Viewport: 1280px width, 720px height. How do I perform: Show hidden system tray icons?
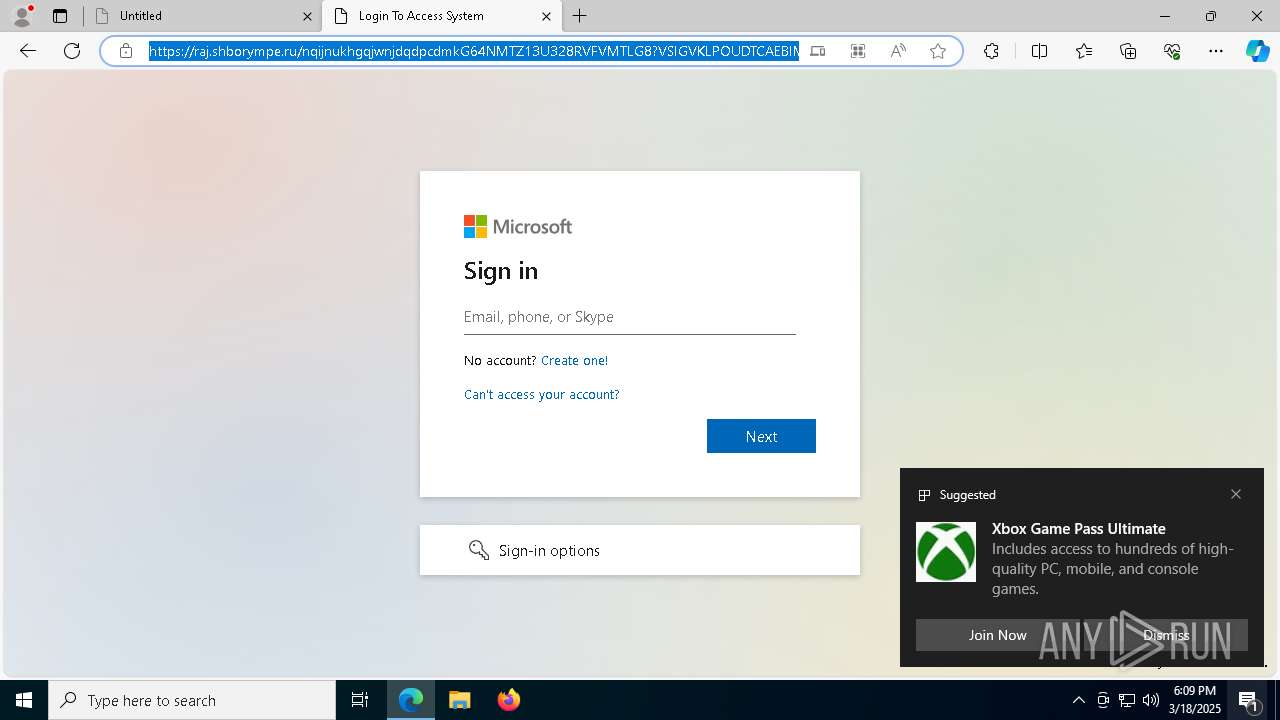(1078, 700)
